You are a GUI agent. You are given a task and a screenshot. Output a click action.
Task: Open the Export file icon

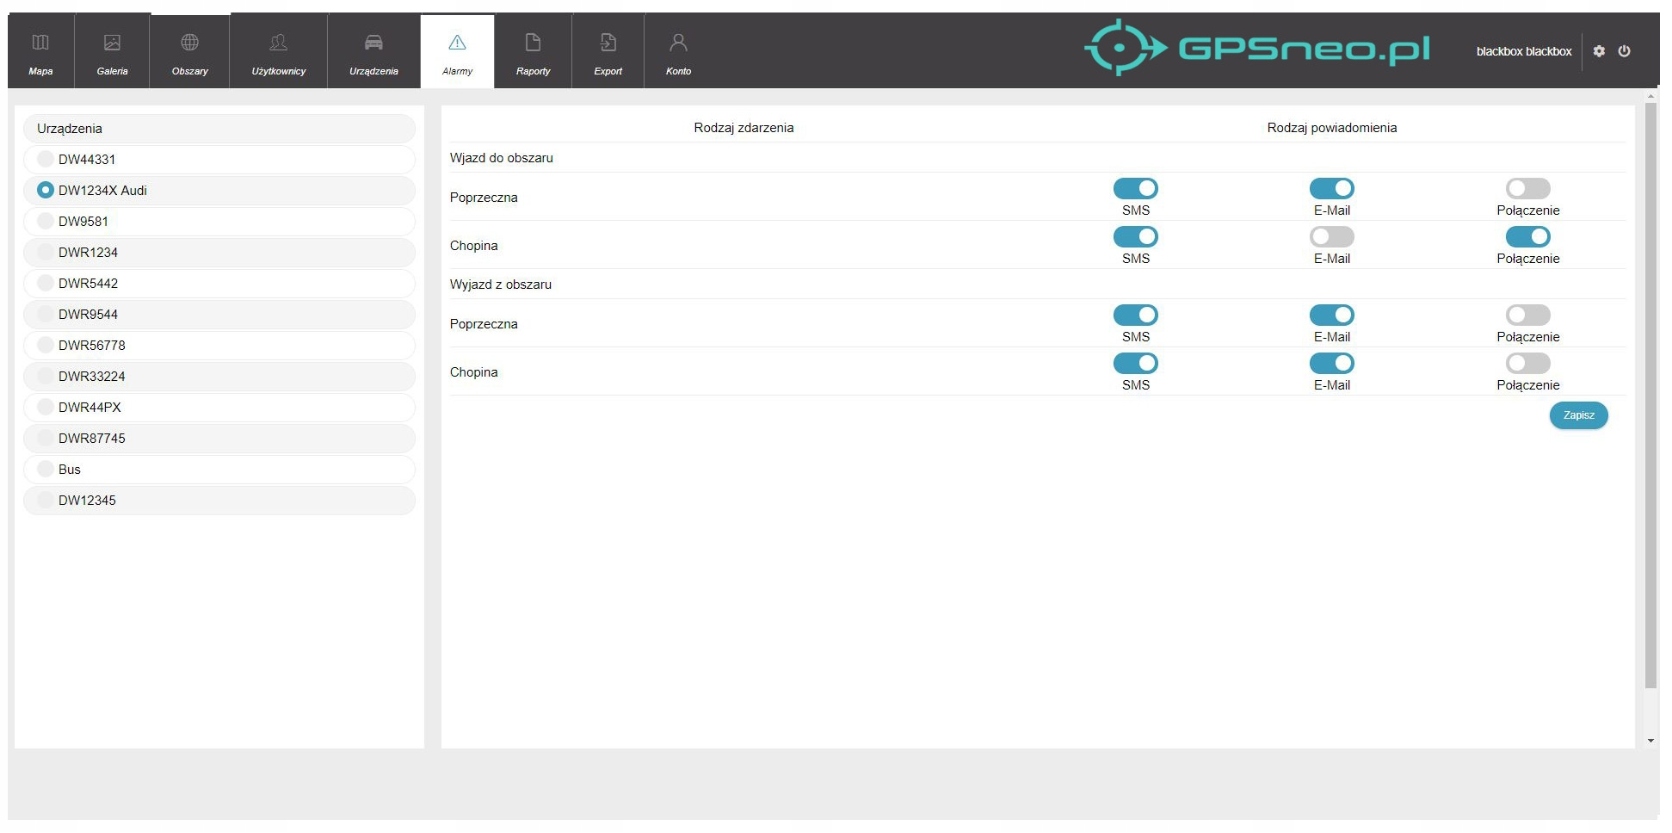click(608, 43)
